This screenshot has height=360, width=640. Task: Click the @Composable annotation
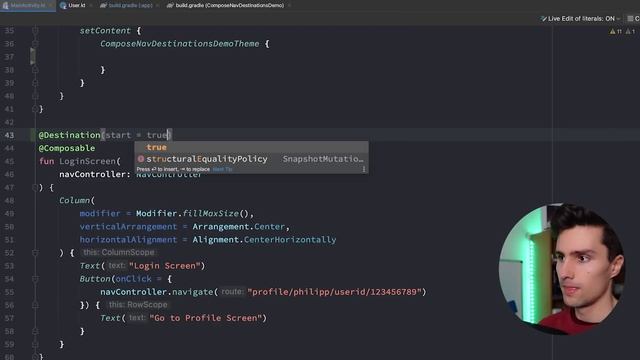(x=67, y=148)
